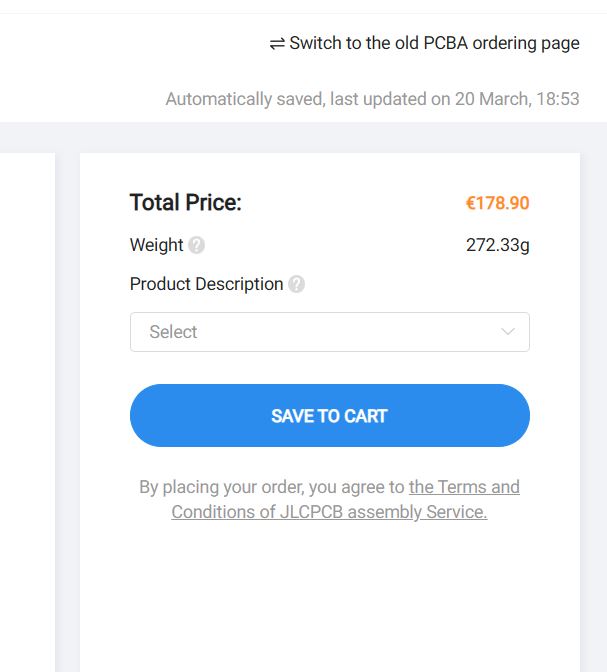This screenshot has height=672, width=607.
Task: Click the help icon next to Weight
Action: coord(196,245)
